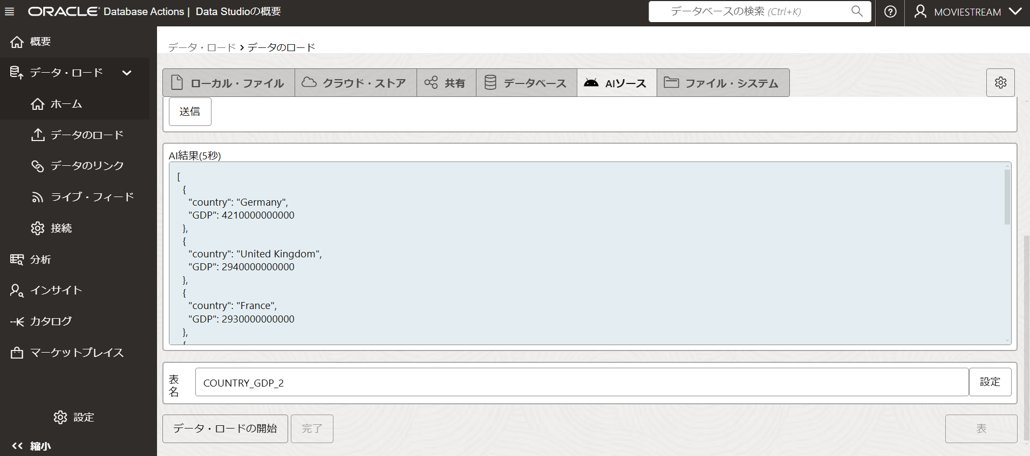Image resolution: width=1030 pixels, height=456 pixels.
Task: Click the ホーム house icon
Action: click(x=37, y=104)
